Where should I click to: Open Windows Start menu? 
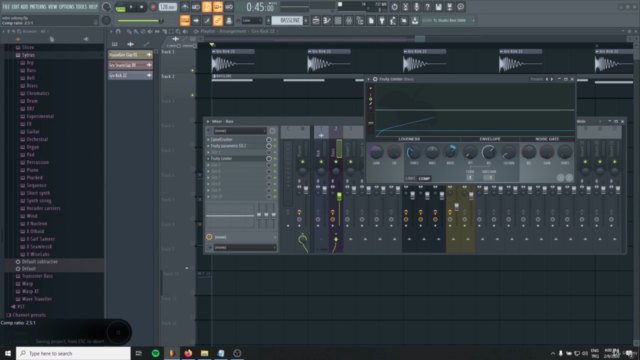pyautogui.click(x=8, y=353)
